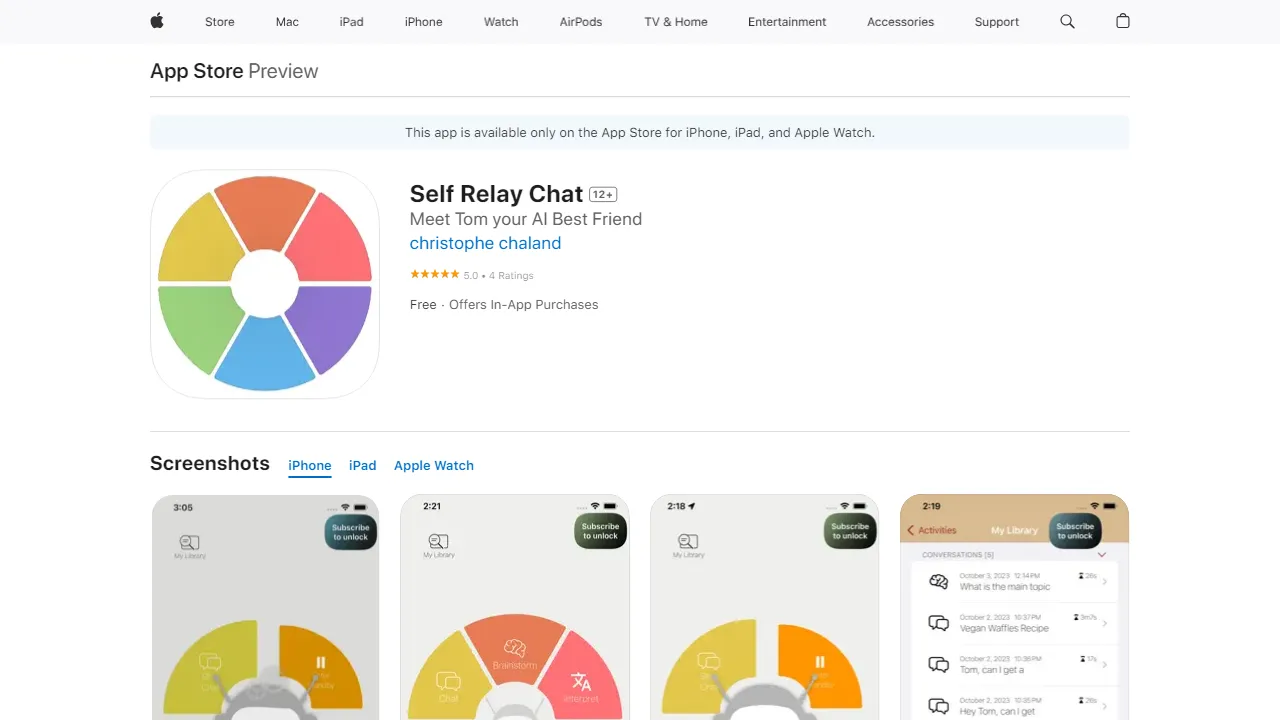Open the Entertainment menu
Image resolution: width=1280 pixels, height=720 pixels.
pyautogui.click(x=787, y=22)
